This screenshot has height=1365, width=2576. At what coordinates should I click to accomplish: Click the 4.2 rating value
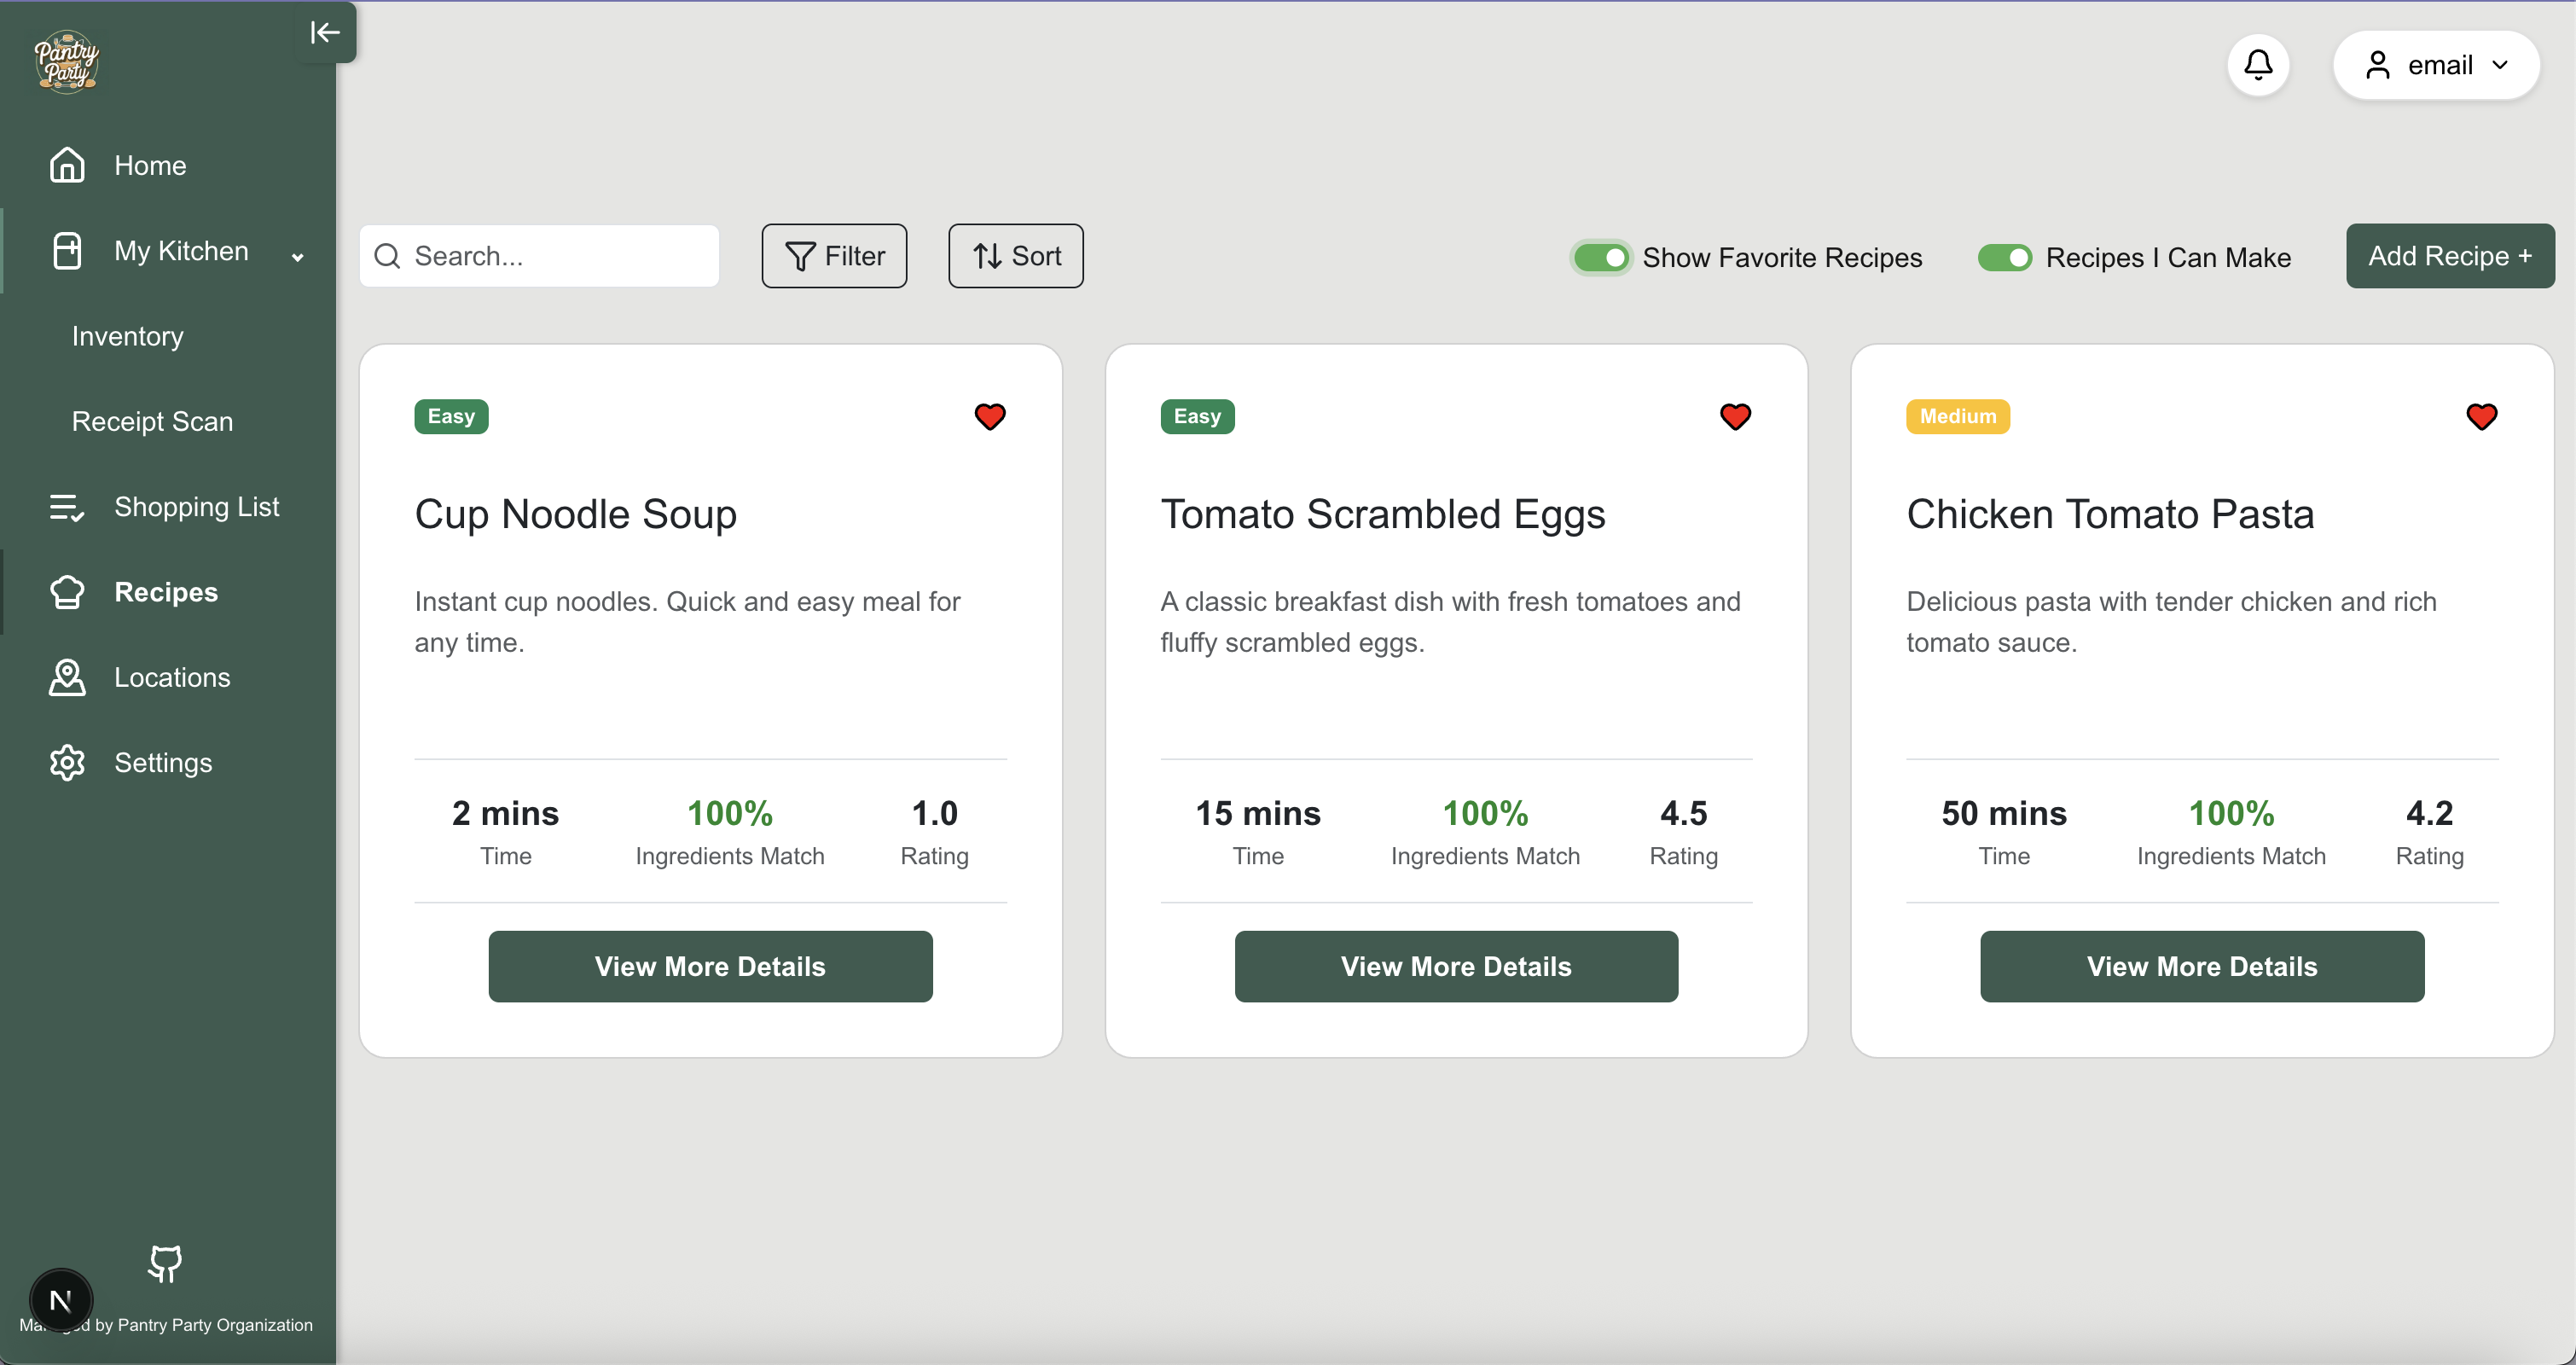tap(2430, 813)
